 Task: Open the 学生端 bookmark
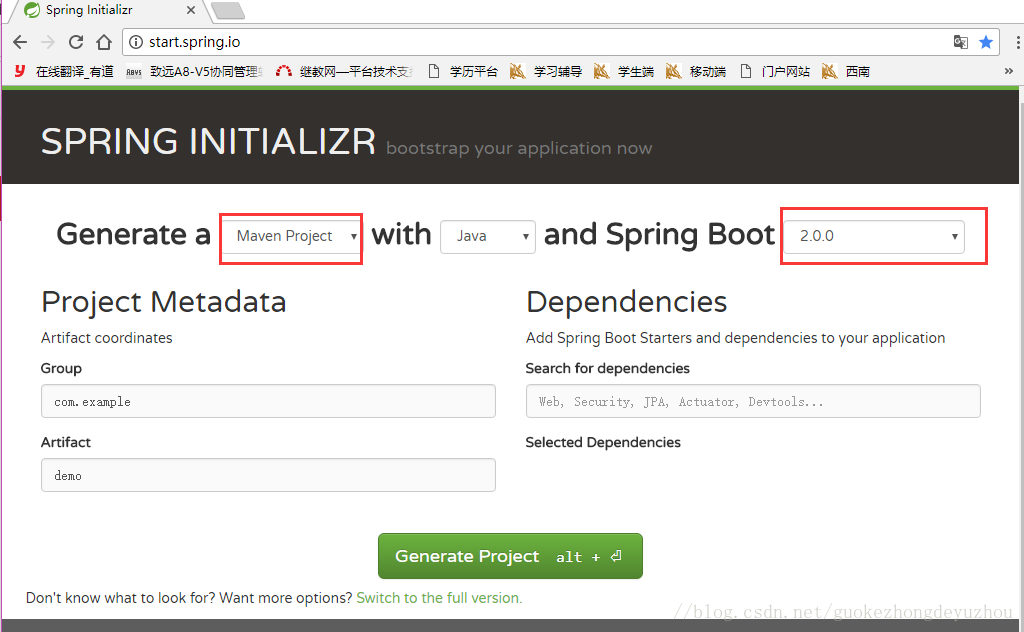click(x=624, y=71)
